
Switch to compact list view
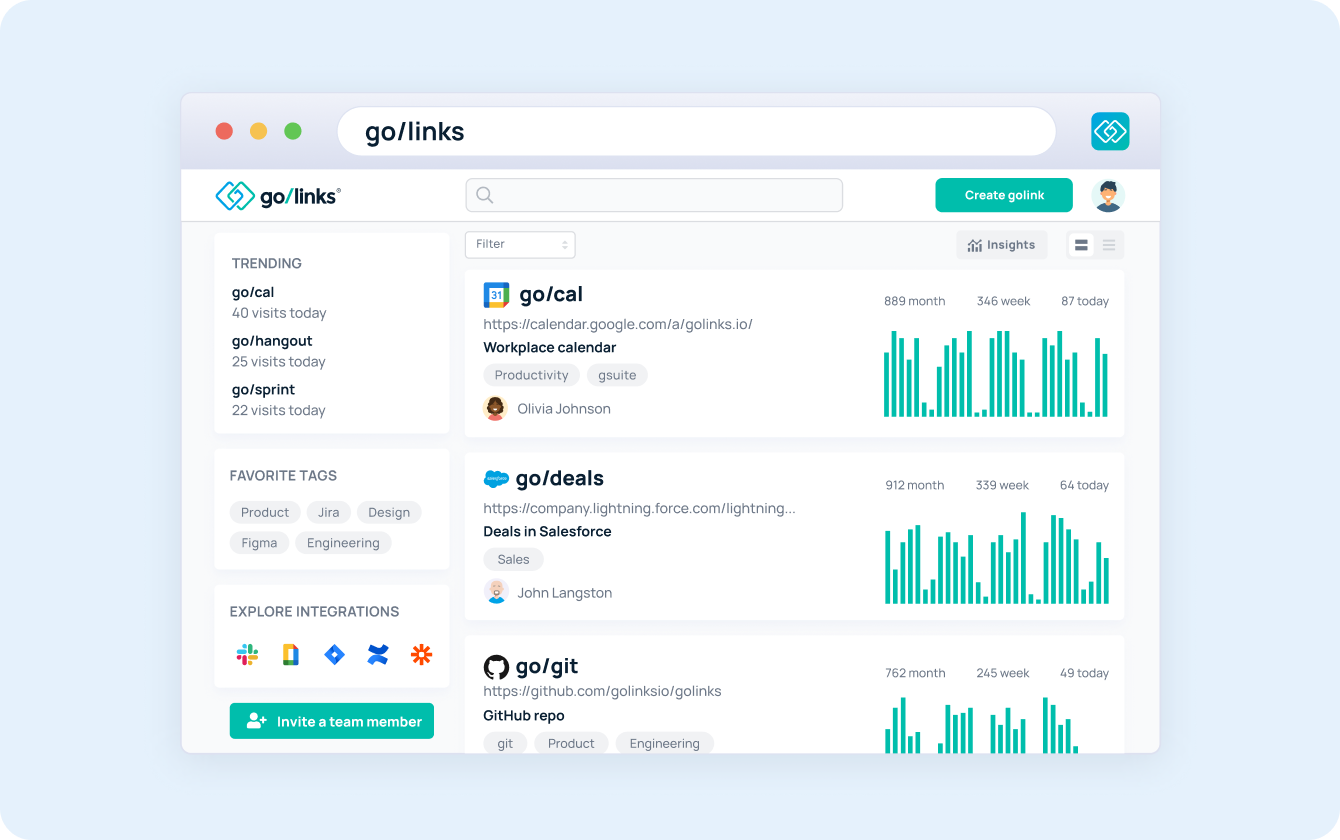1108,244
